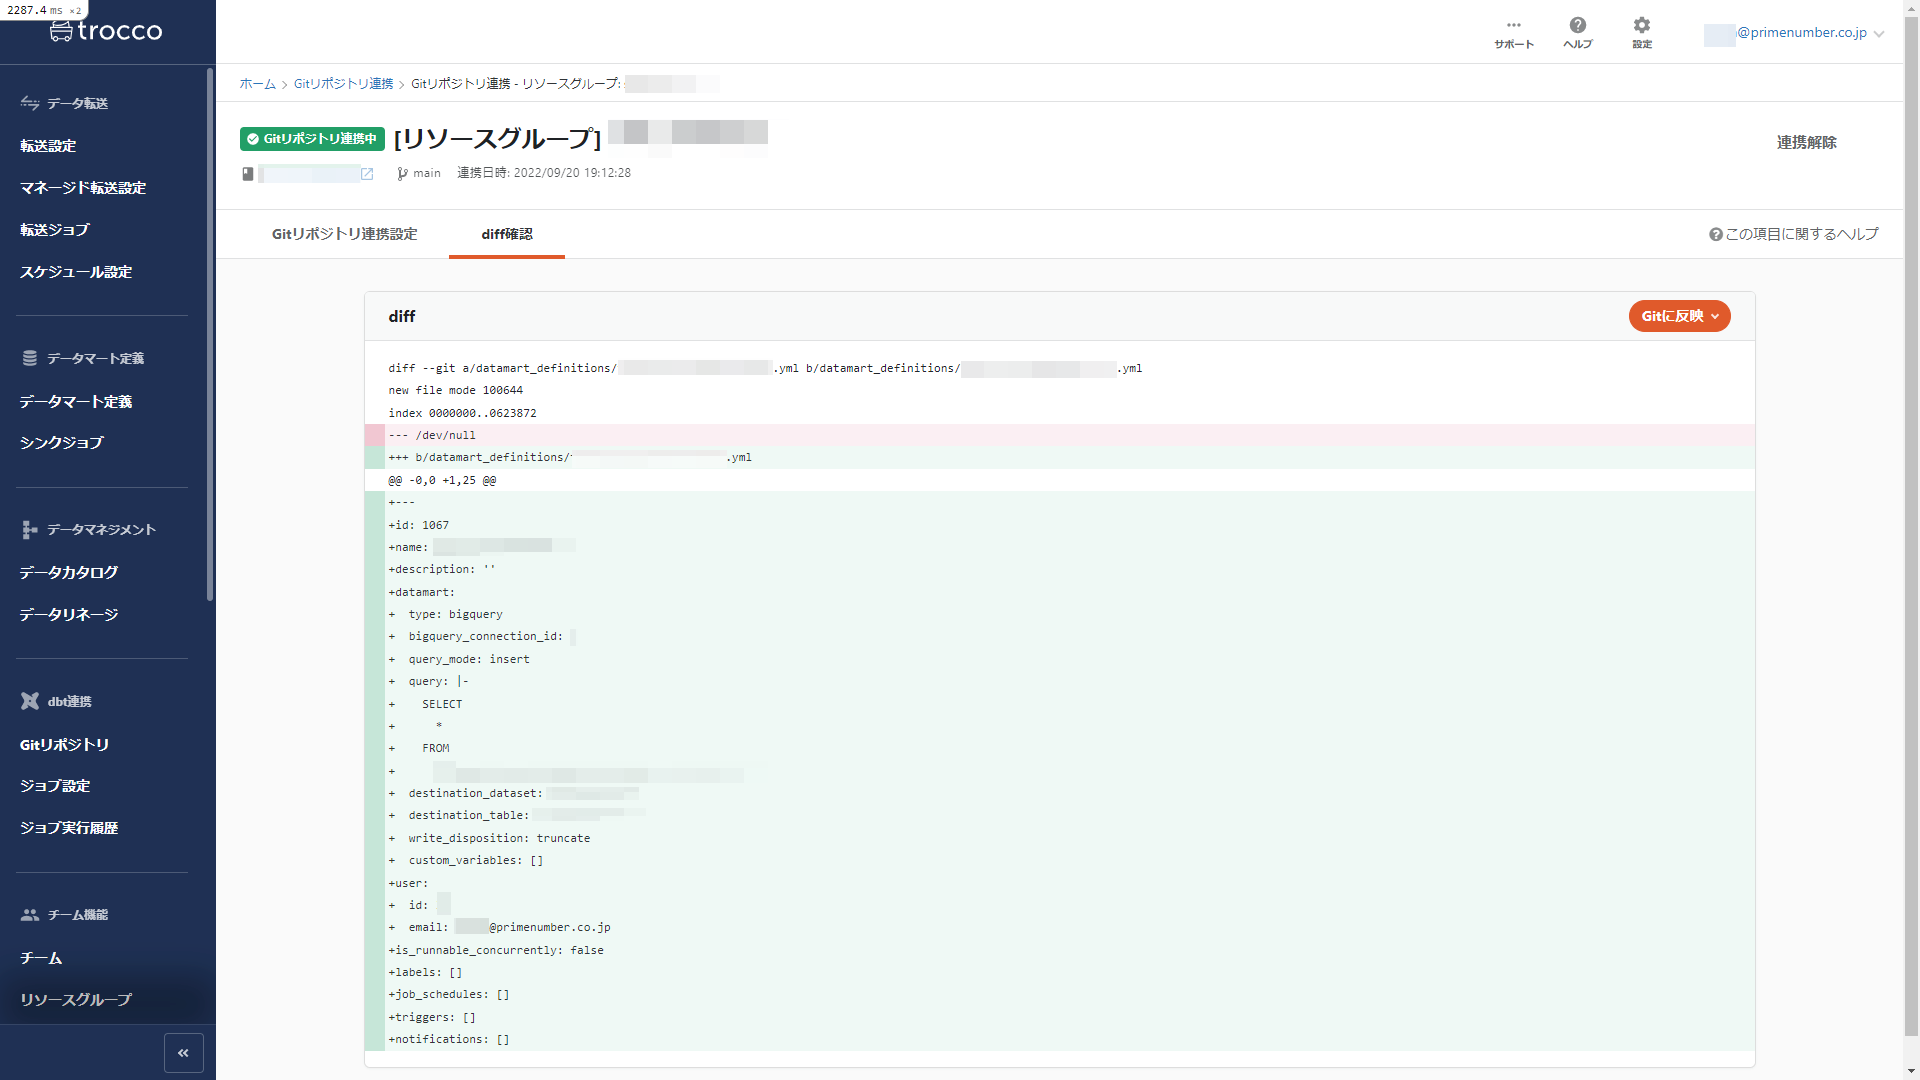This screenshot has height=1080, width=1920.
Task: Open マネージド転送設定 in sidebar
Action: pyautogui.click(x=83, y=188)
